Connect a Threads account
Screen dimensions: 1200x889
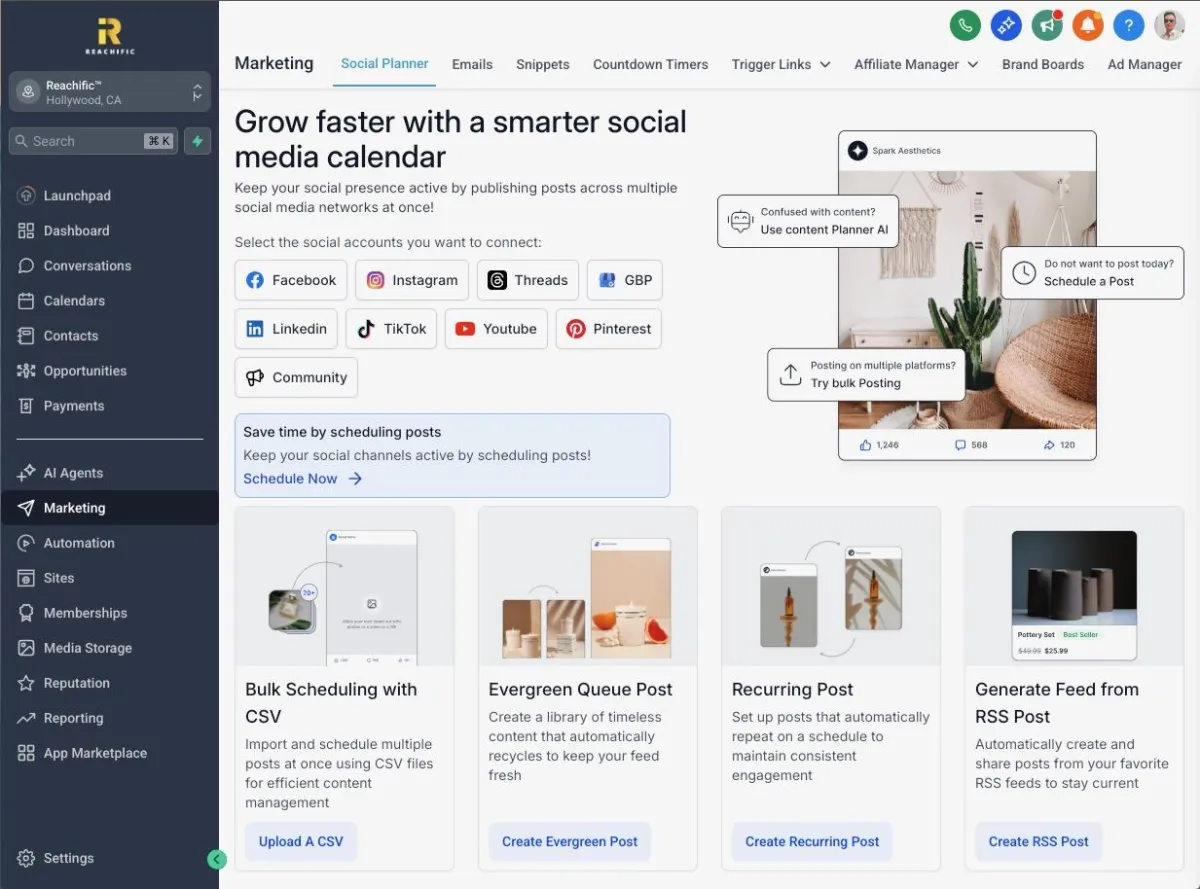pyautogui.click(x=528, y=280)
